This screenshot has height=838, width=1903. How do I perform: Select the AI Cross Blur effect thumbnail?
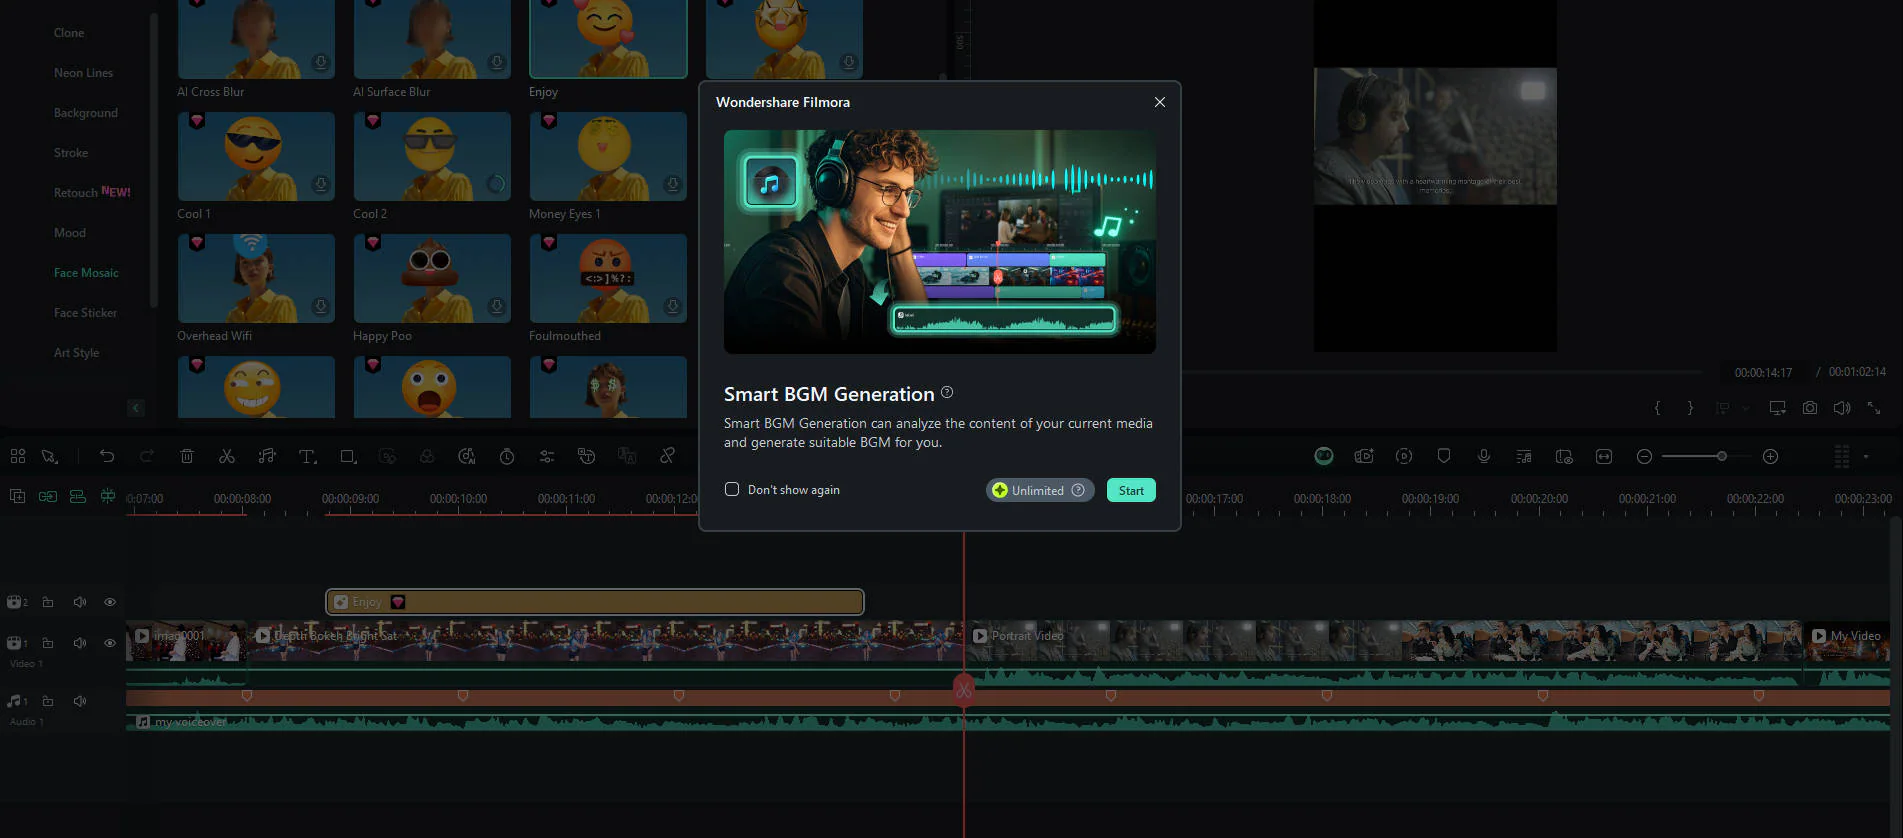(x=256, y=39)
